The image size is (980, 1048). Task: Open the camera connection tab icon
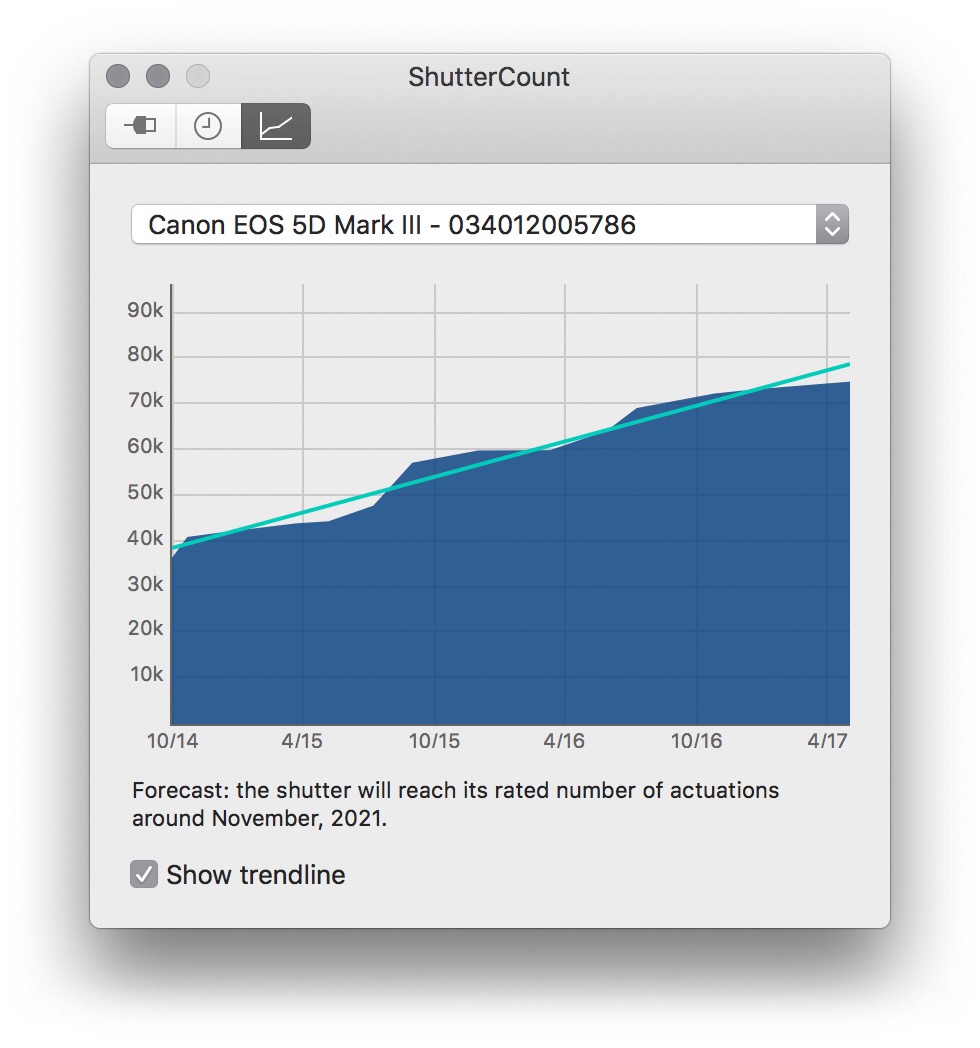click(x=141, y=126)
